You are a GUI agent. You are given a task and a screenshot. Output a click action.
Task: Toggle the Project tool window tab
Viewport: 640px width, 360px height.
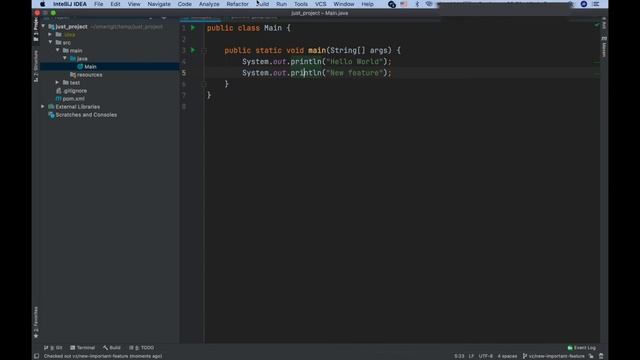point(36,29)
